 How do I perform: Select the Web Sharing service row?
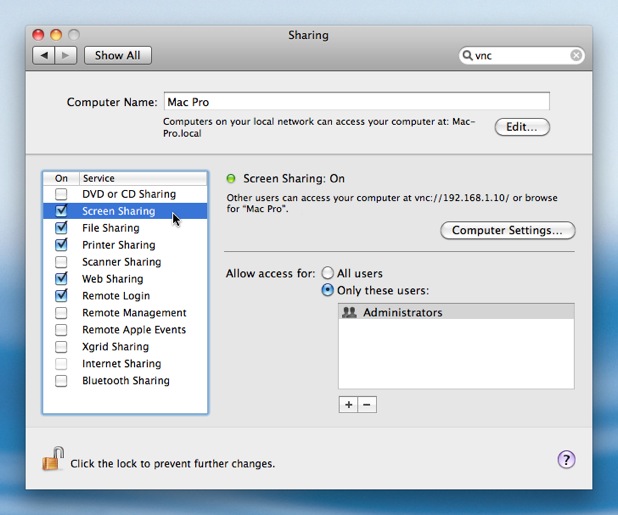[125, 279]
